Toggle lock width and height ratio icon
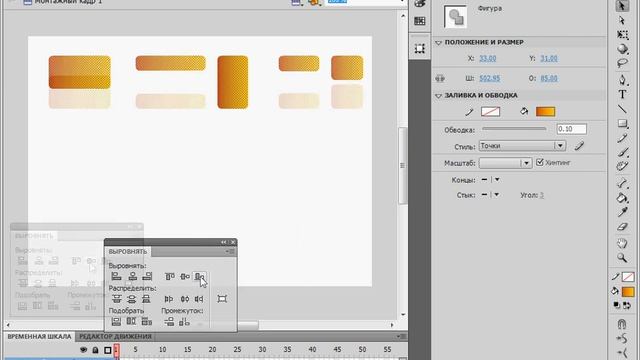The image size is (640, 360). tap(440, 78)
